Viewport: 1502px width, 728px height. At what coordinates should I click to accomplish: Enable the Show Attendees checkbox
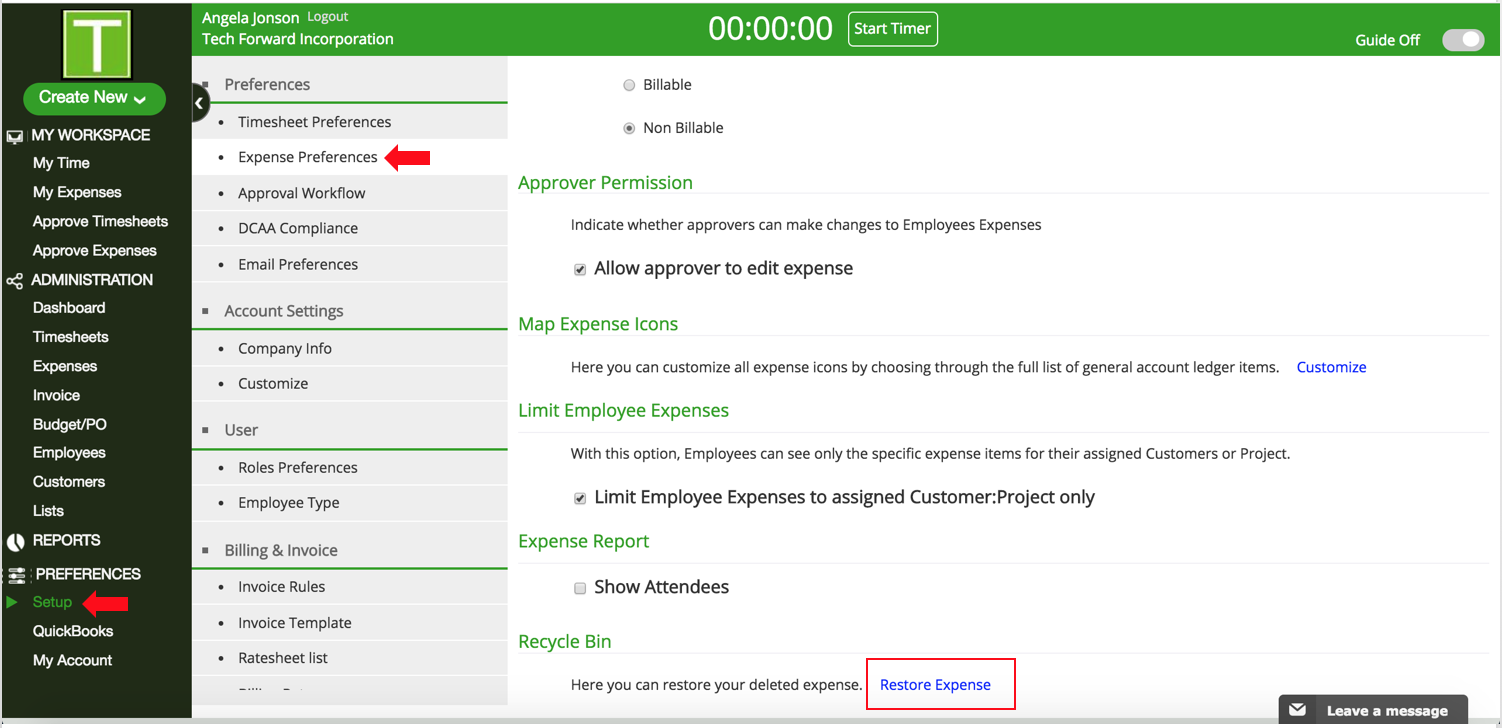pos(580,588)
